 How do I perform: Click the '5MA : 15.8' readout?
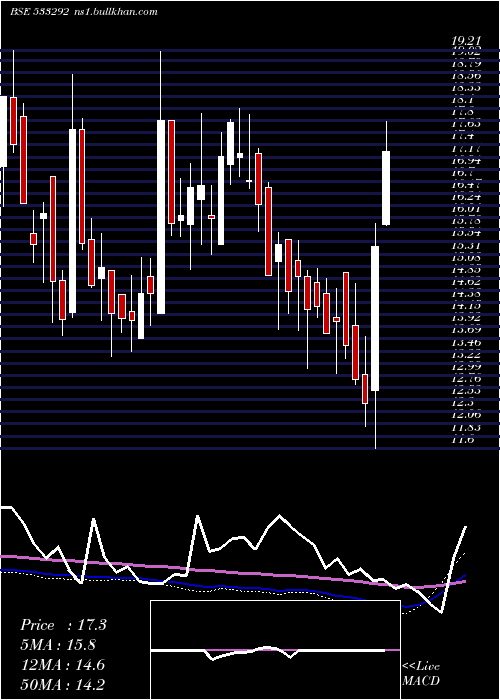pyautogui.click(x=58, y=645)
